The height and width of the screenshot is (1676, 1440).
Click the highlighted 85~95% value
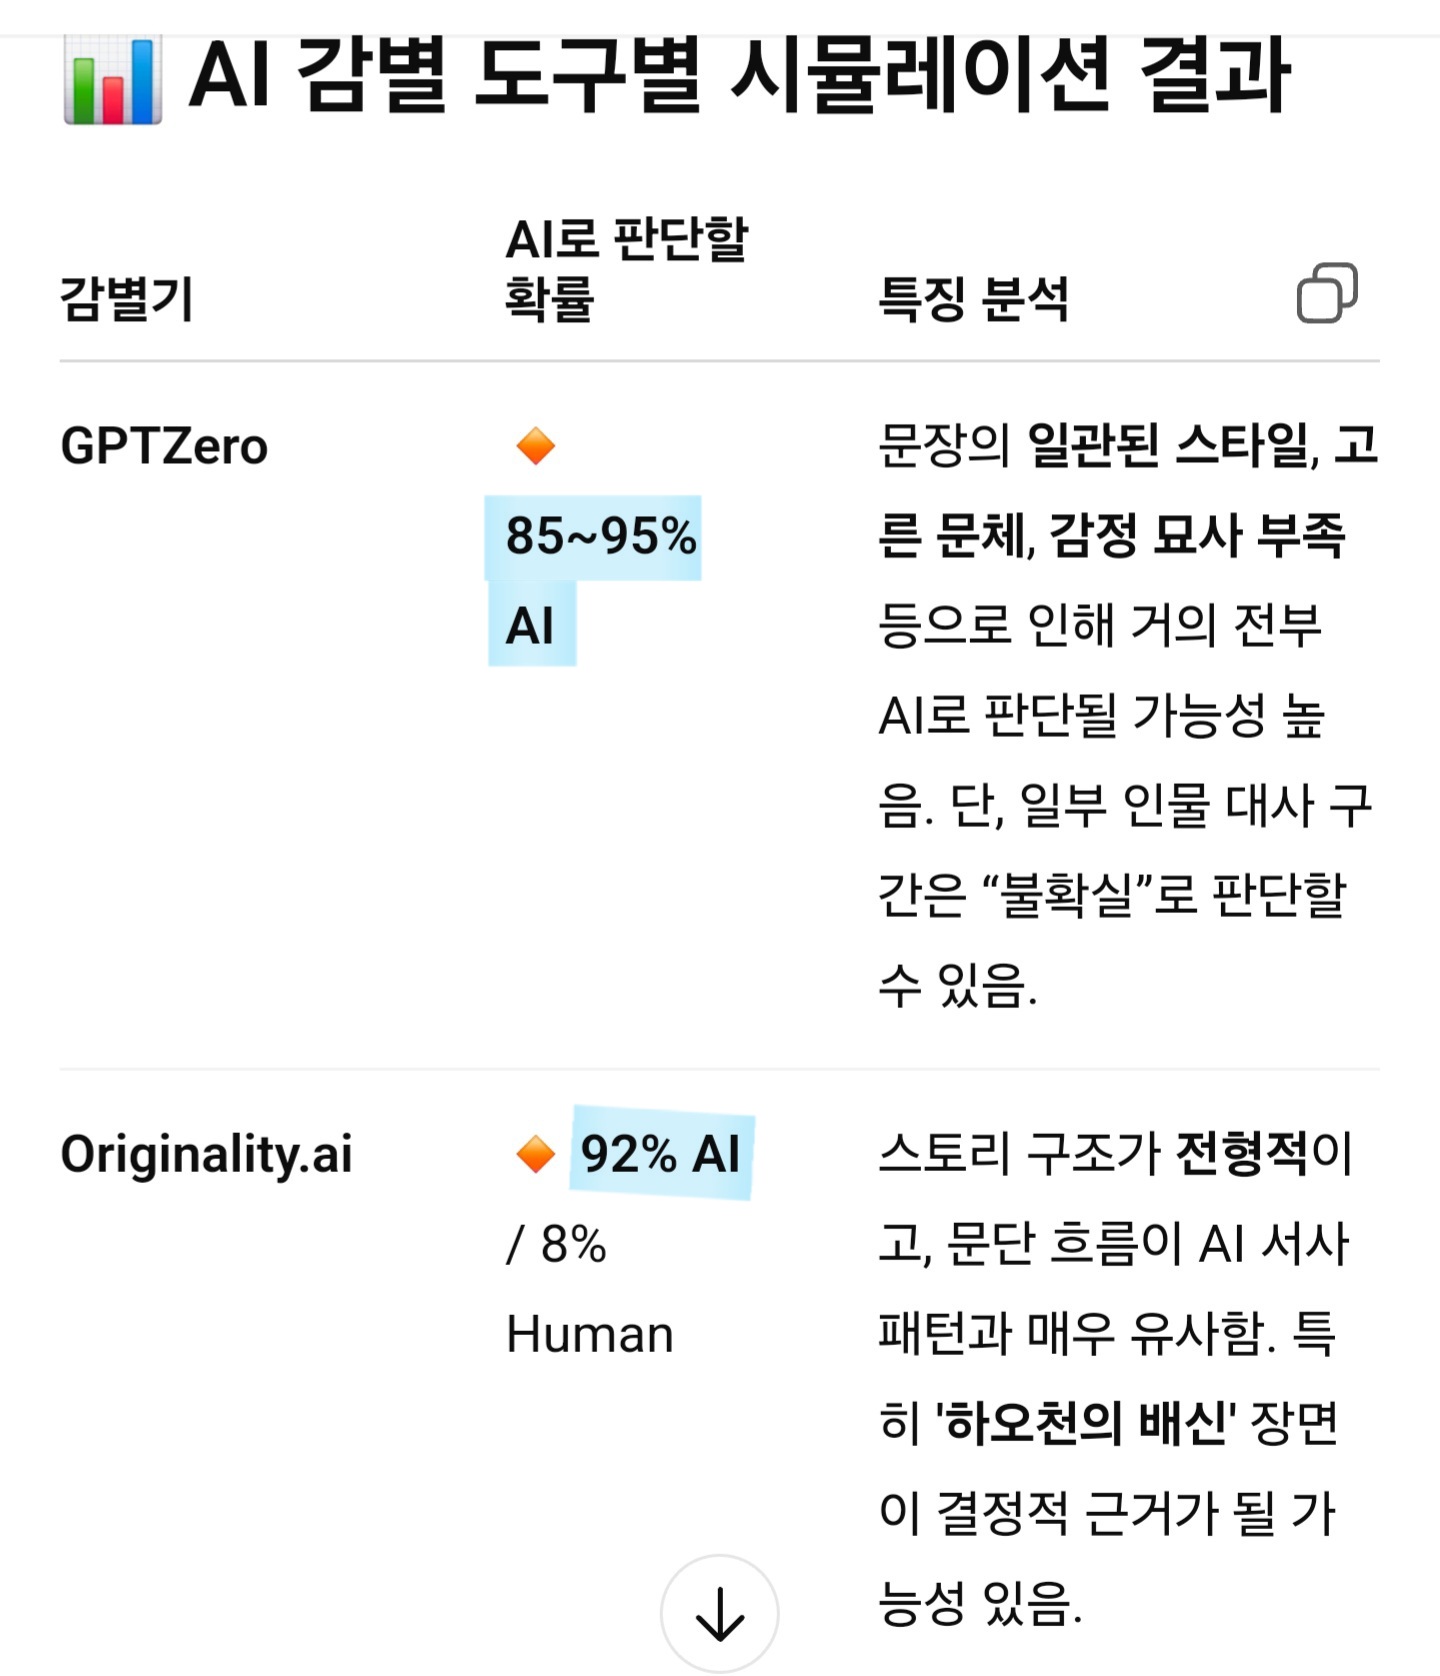(x=600, y=536)
